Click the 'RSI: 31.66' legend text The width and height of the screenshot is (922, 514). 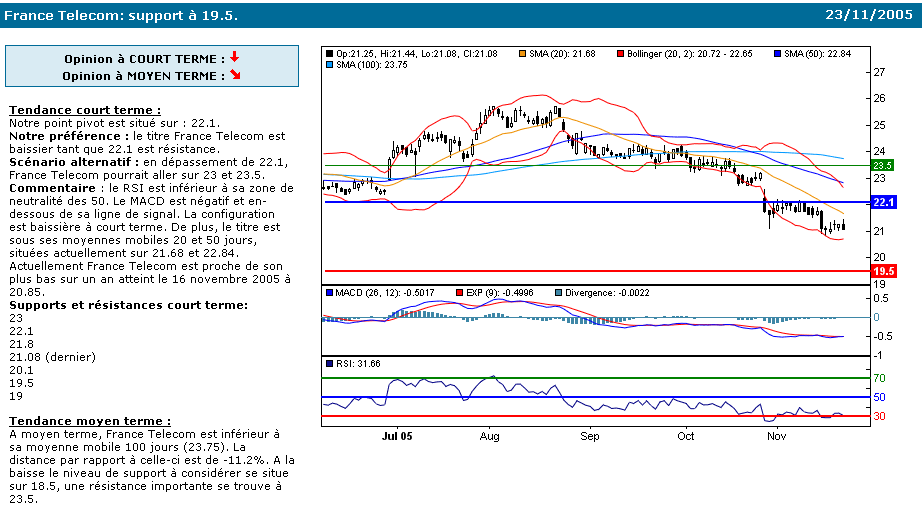click(x=358, y=363)
